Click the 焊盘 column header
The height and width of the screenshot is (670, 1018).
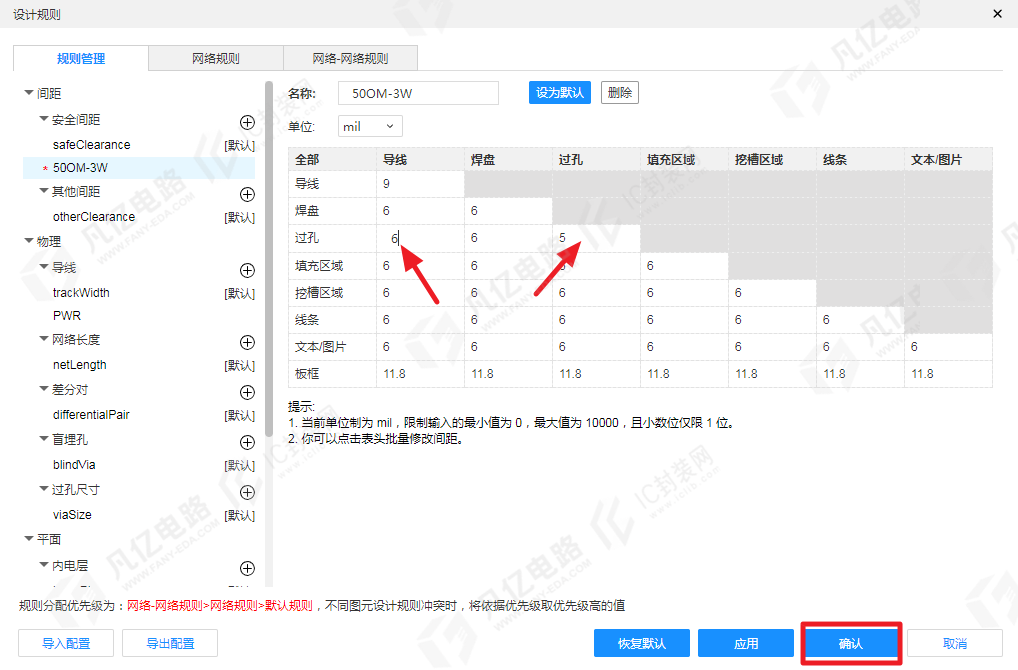(x=508, y=160)
